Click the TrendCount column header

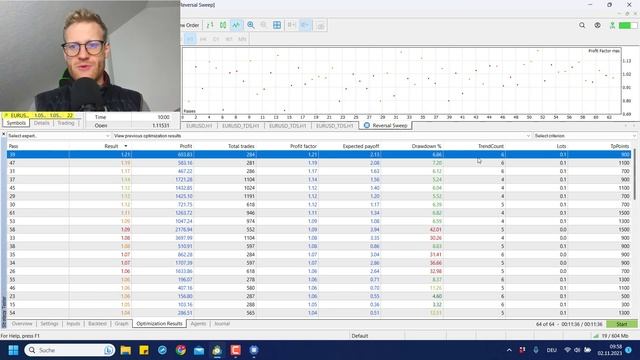pos(491,146)
